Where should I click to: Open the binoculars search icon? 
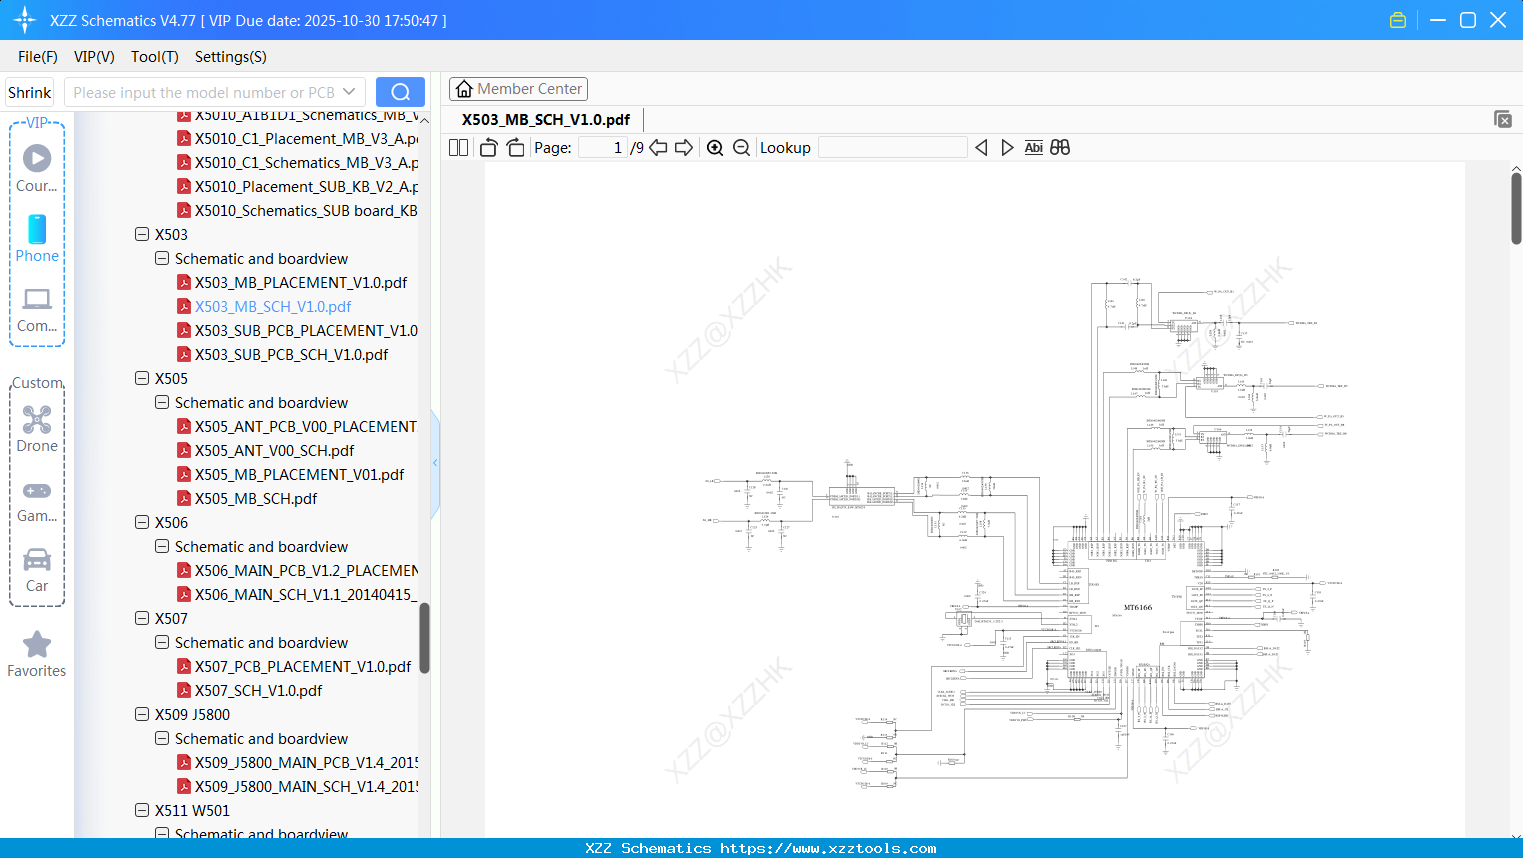1060,147
